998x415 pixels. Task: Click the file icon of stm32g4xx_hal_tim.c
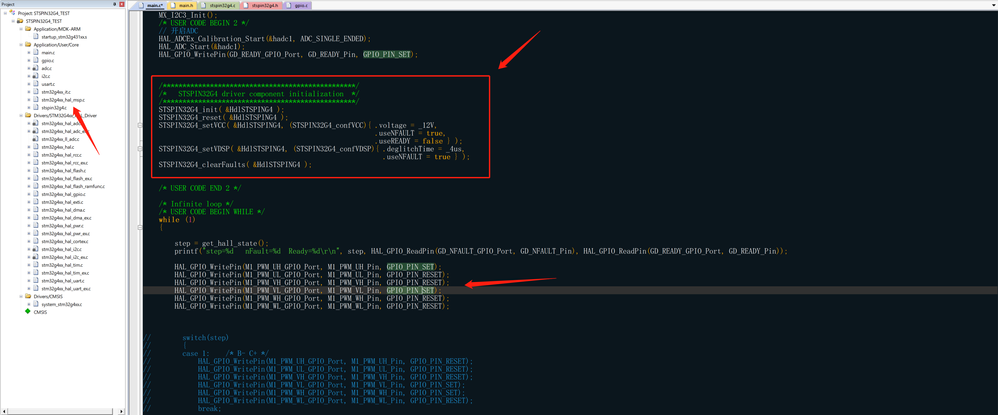pyautogui.click(x=36, y=265)
